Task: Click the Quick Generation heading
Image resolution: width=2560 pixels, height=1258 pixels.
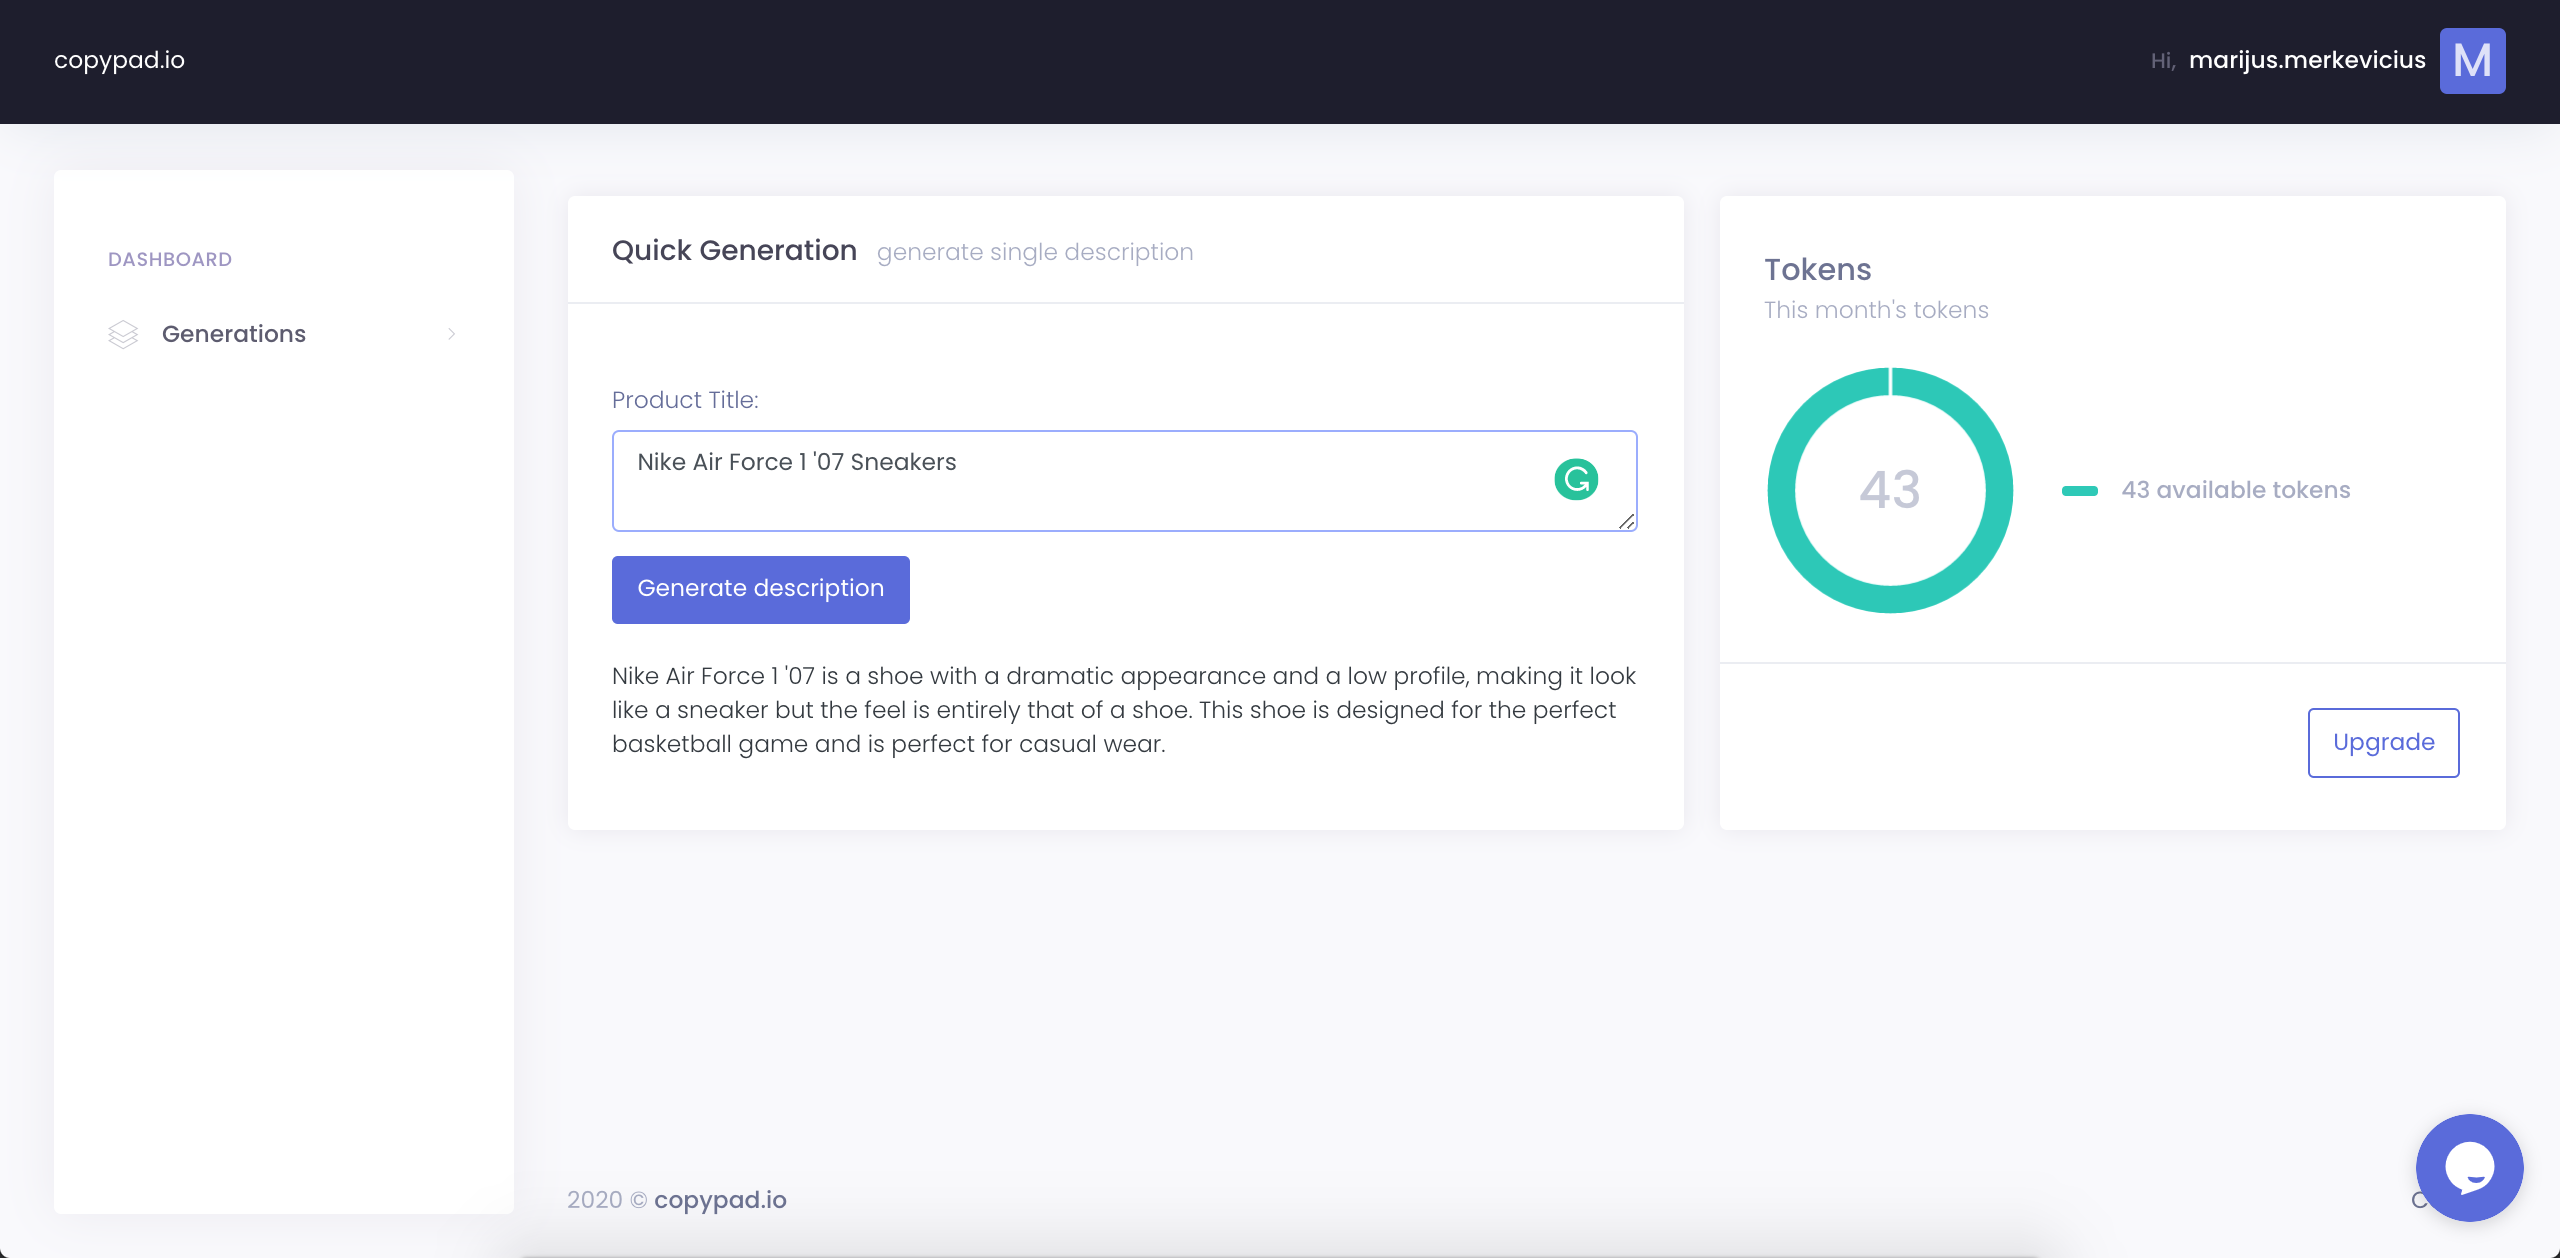Action: tap(734, 250)
